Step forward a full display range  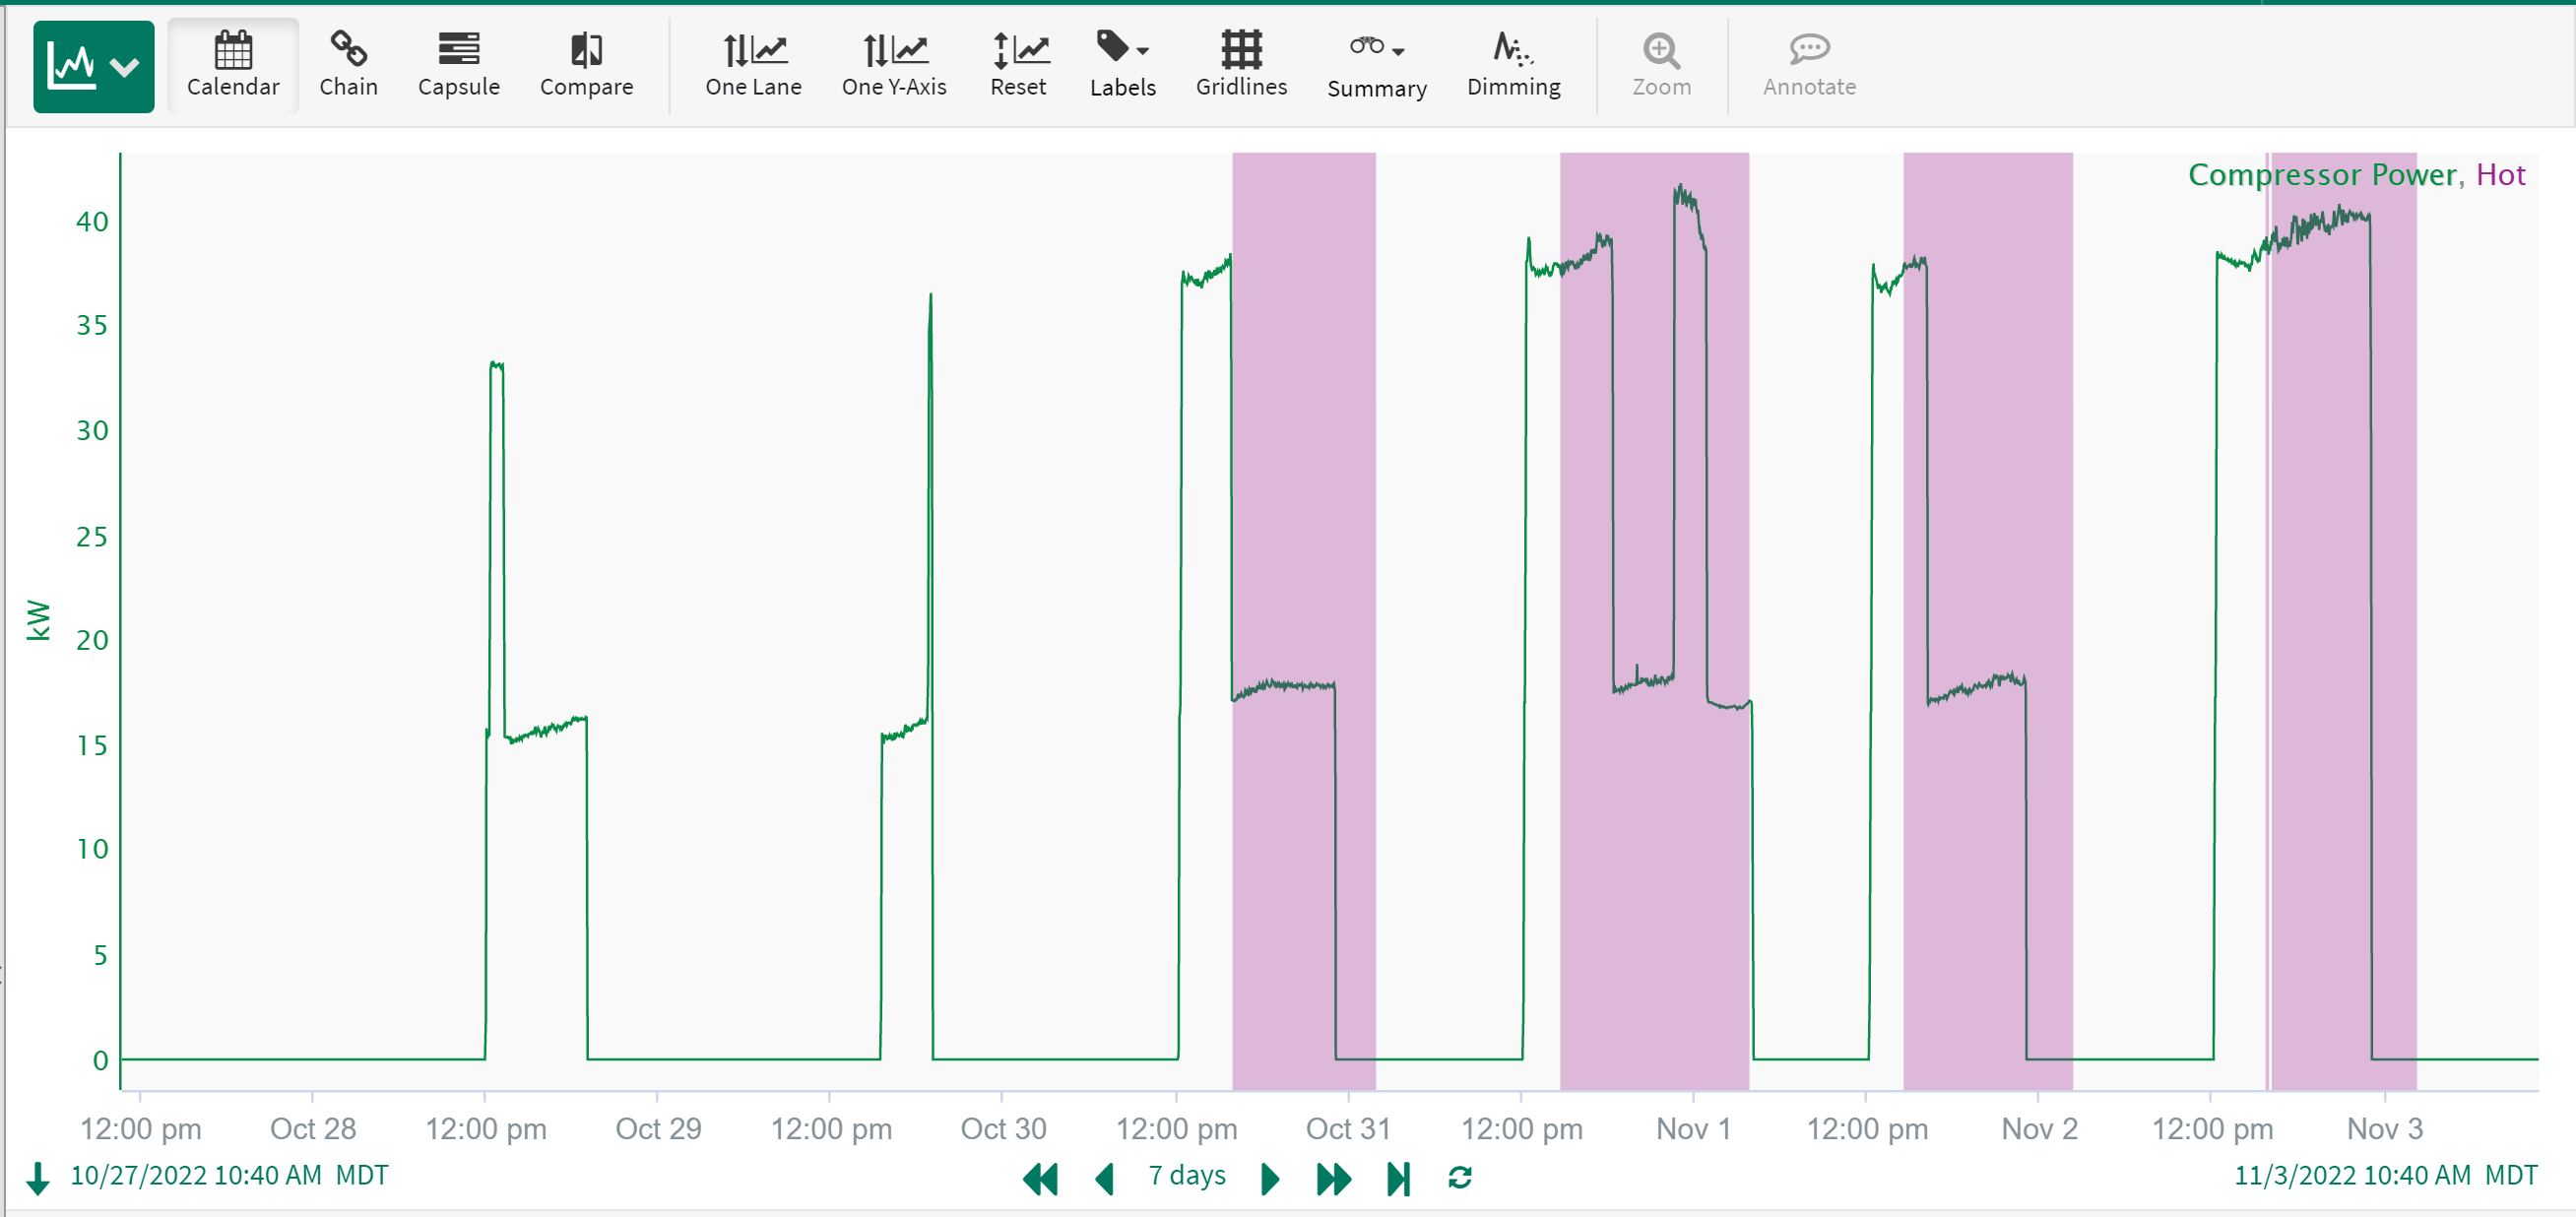[1334, 1178]
